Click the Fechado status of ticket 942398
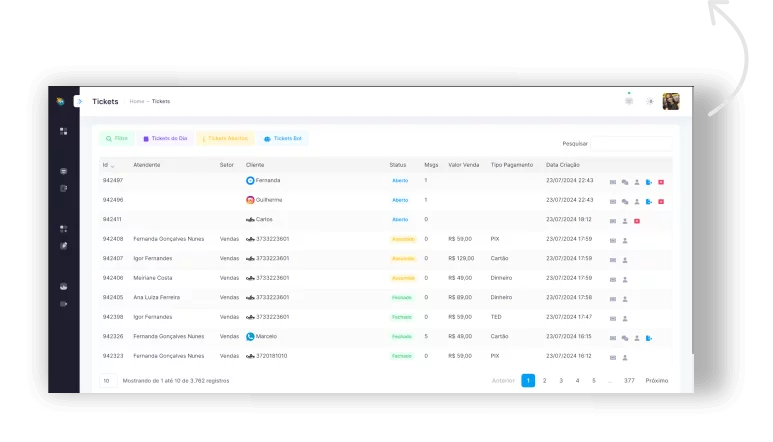The image size is (773, 442). [x=402, y=317]
